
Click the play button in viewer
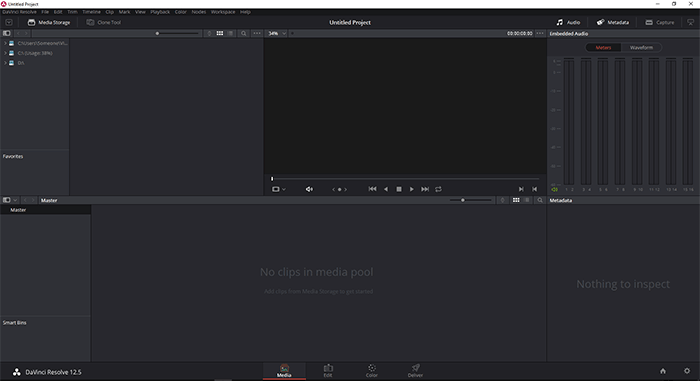click(412, 189)
